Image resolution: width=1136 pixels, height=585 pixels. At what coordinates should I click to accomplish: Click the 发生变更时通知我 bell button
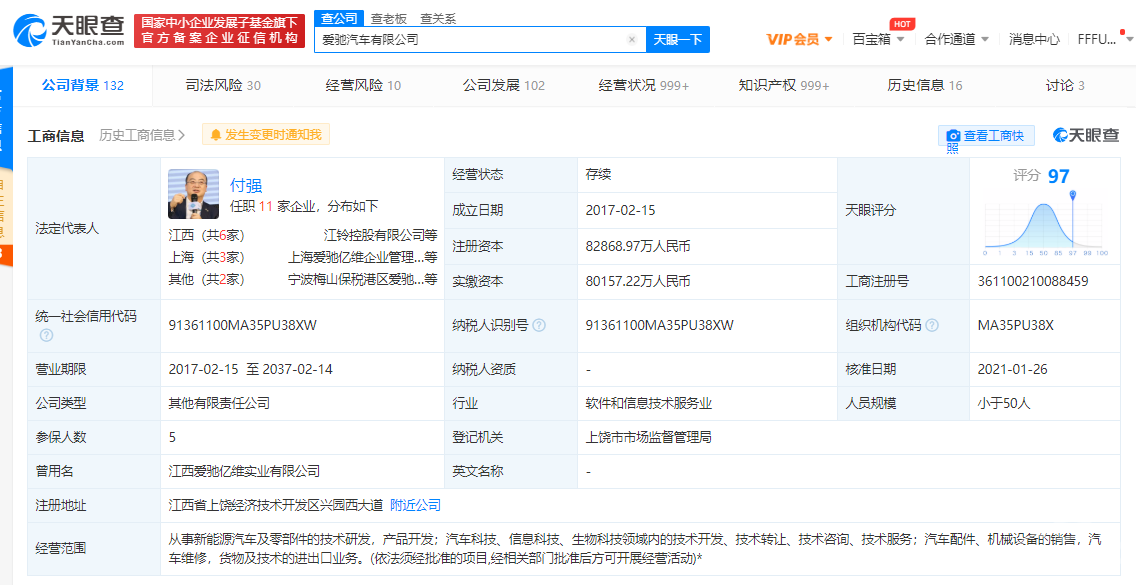(266, 134)
